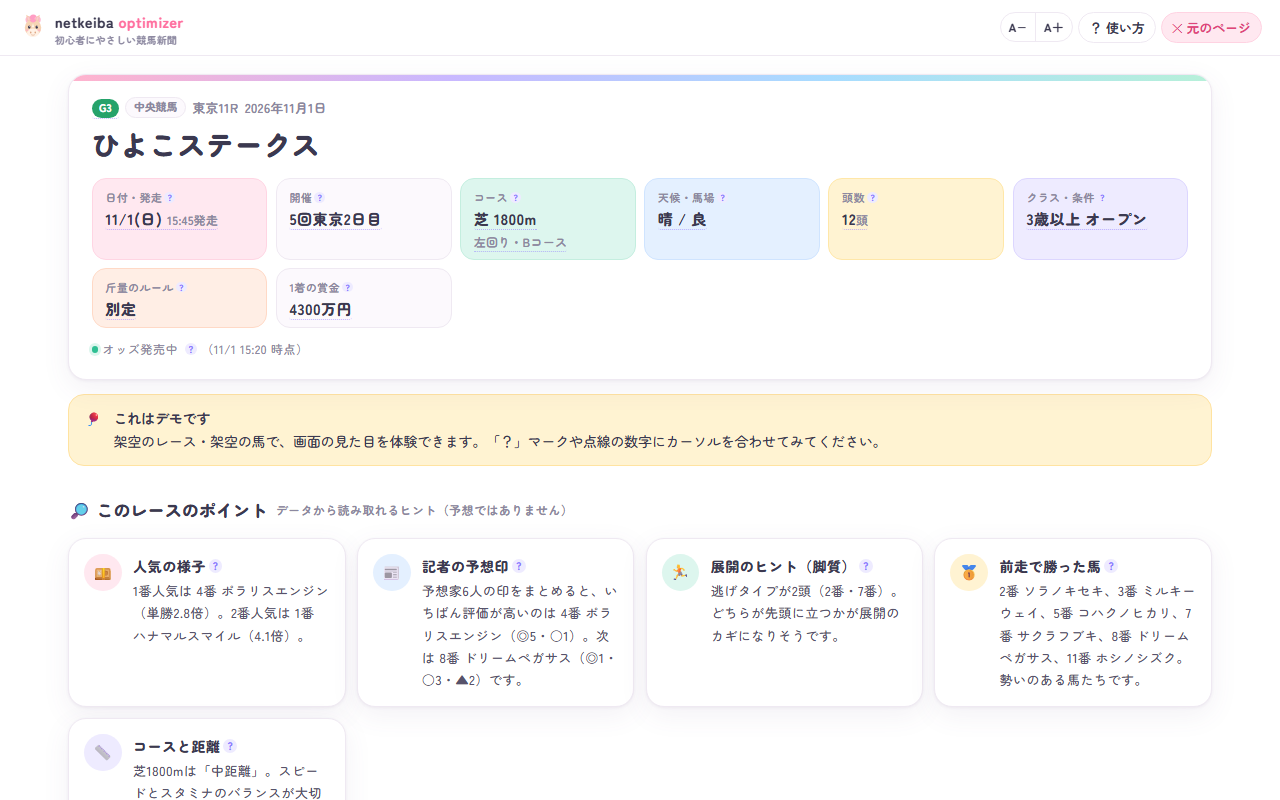Click the magnifier icon beside このレースのポイント
Image resolution: width=1280 pixels, height=800 pixels.
tap(80, 511)
